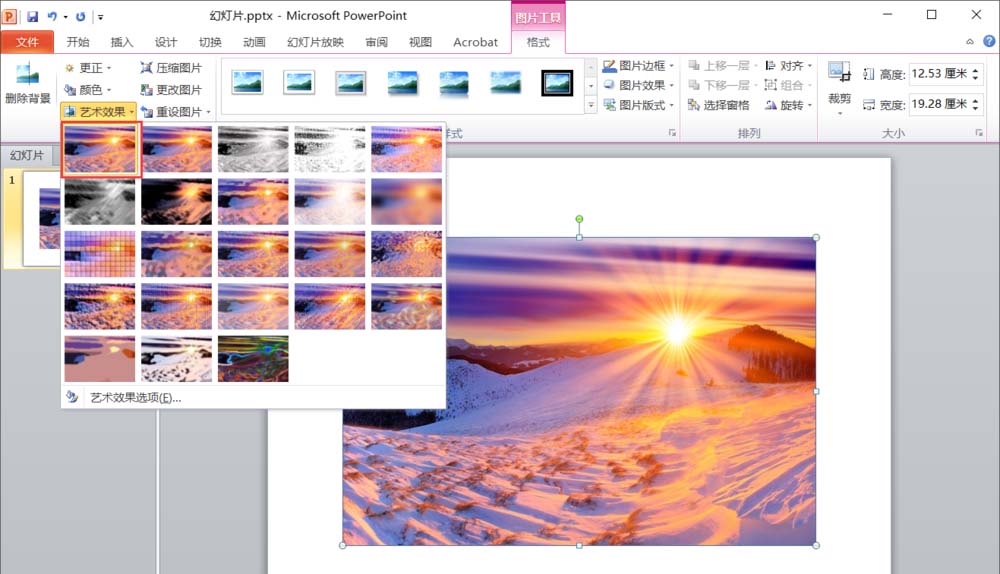Screen dimensions: 1000x574
Task: Click the green rotation handle above the picture
Action: (579, 219)
